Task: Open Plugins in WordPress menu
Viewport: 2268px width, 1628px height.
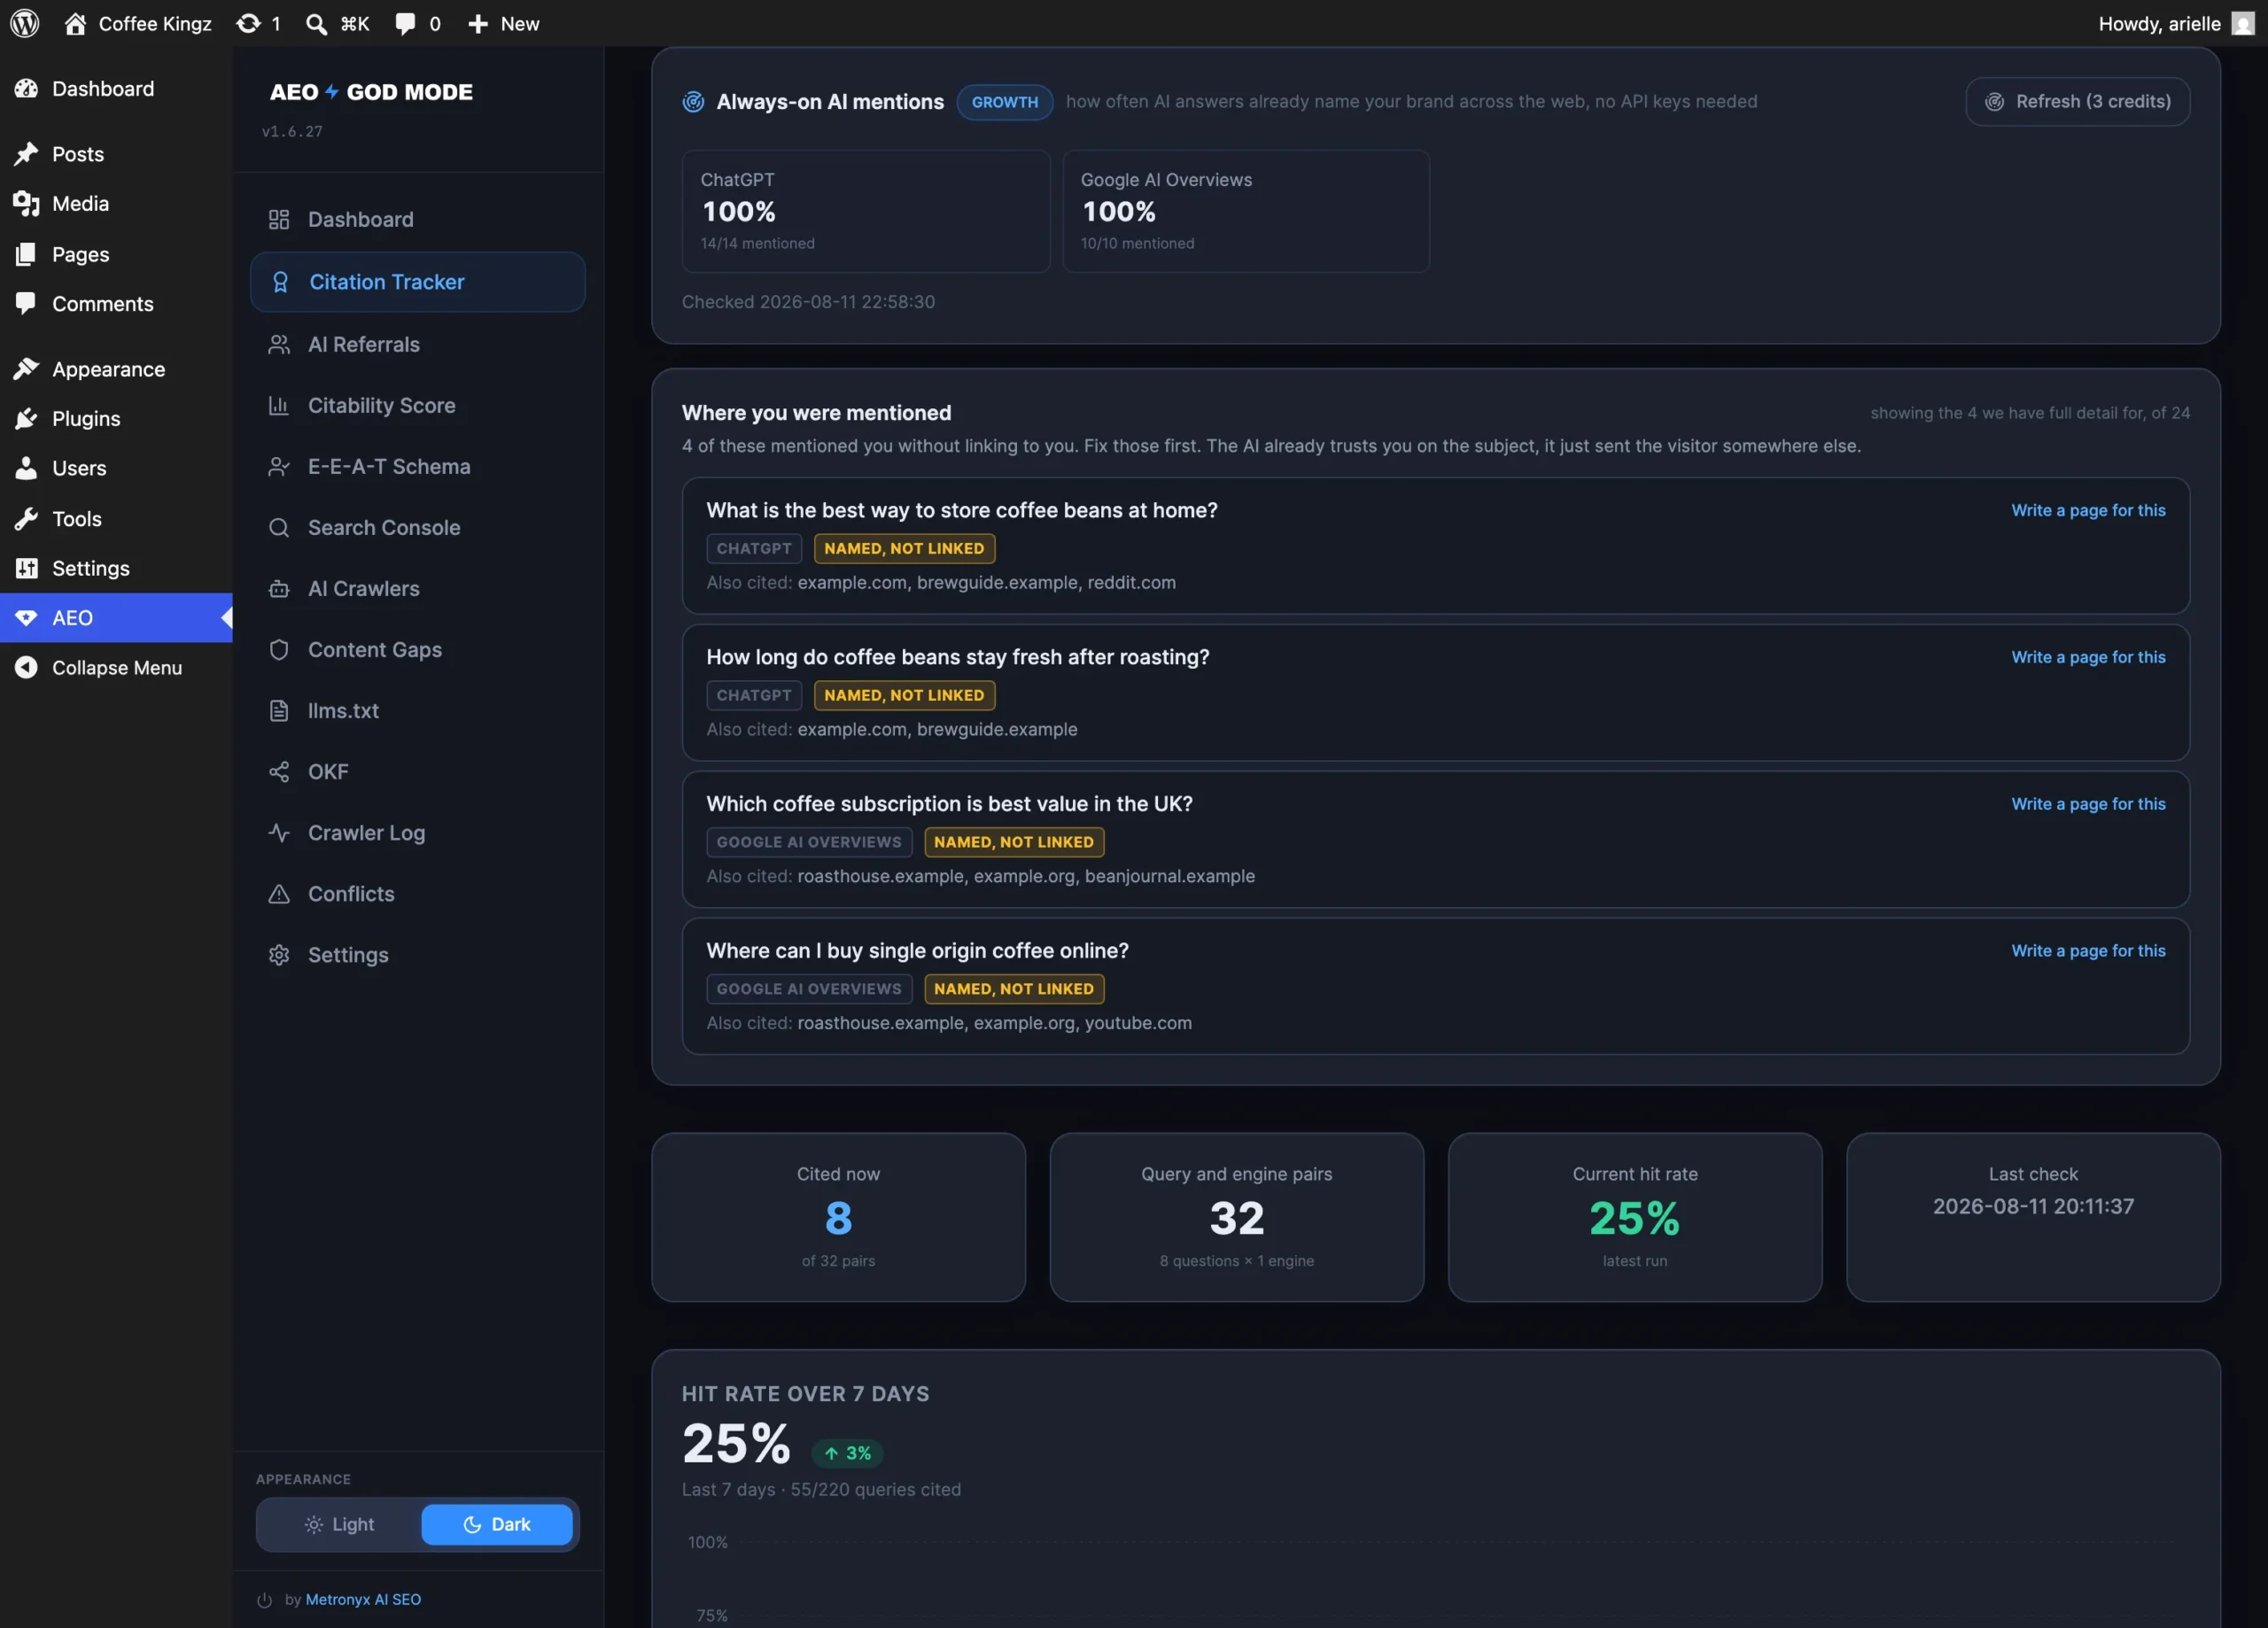Action: [x=116, y=418]
